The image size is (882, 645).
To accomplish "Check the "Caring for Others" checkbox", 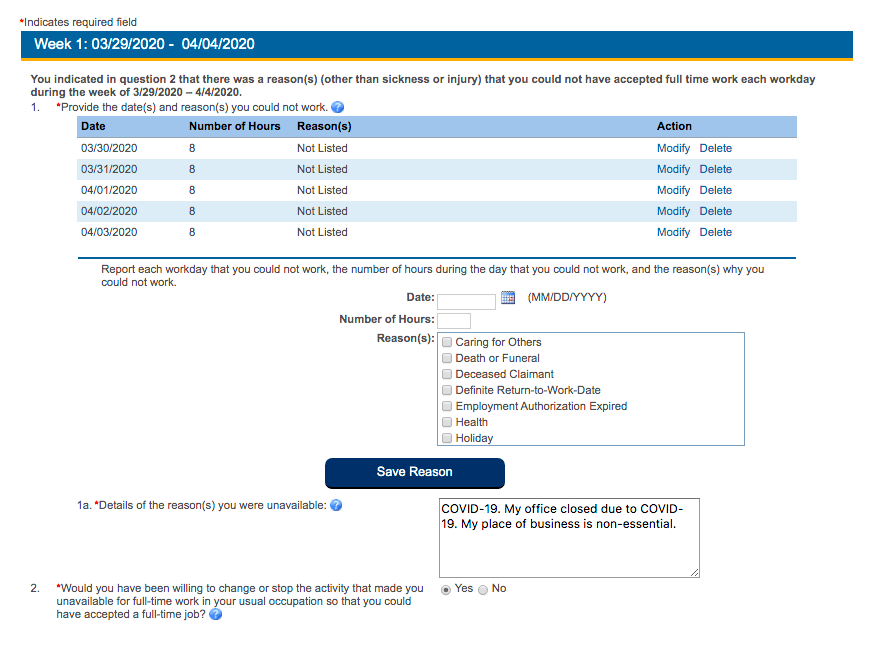I will click(446, 341).
